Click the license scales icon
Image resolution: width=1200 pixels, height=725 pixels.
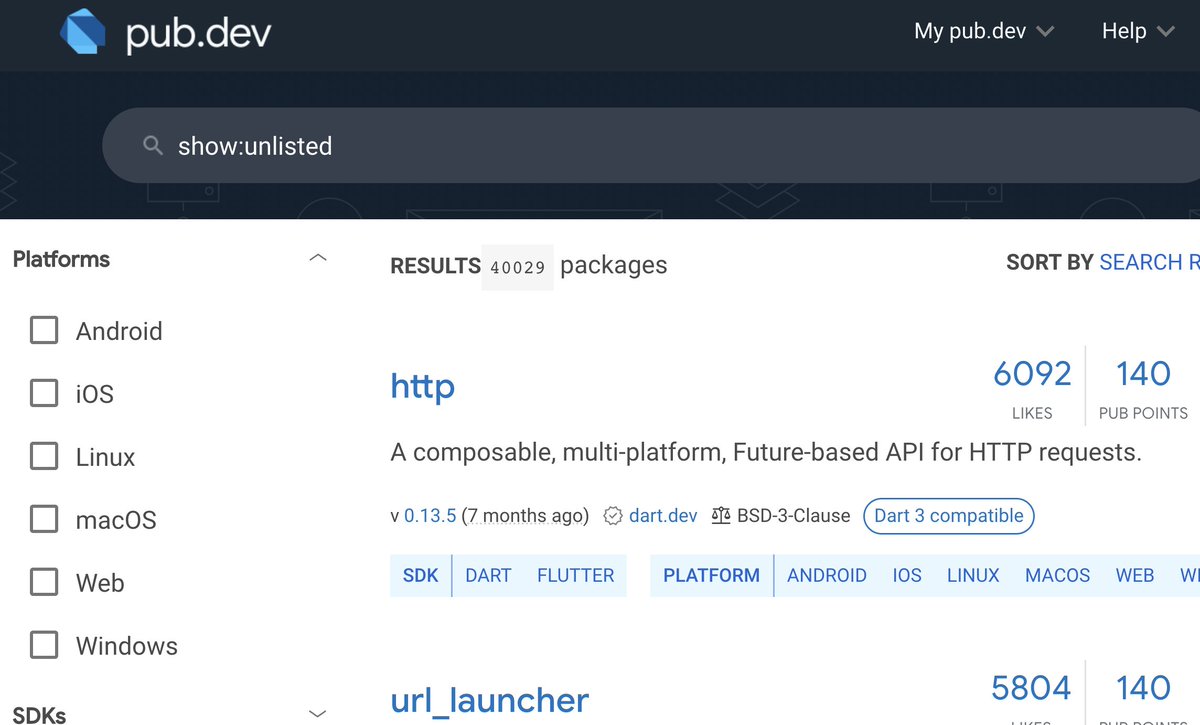pos(721,516)
